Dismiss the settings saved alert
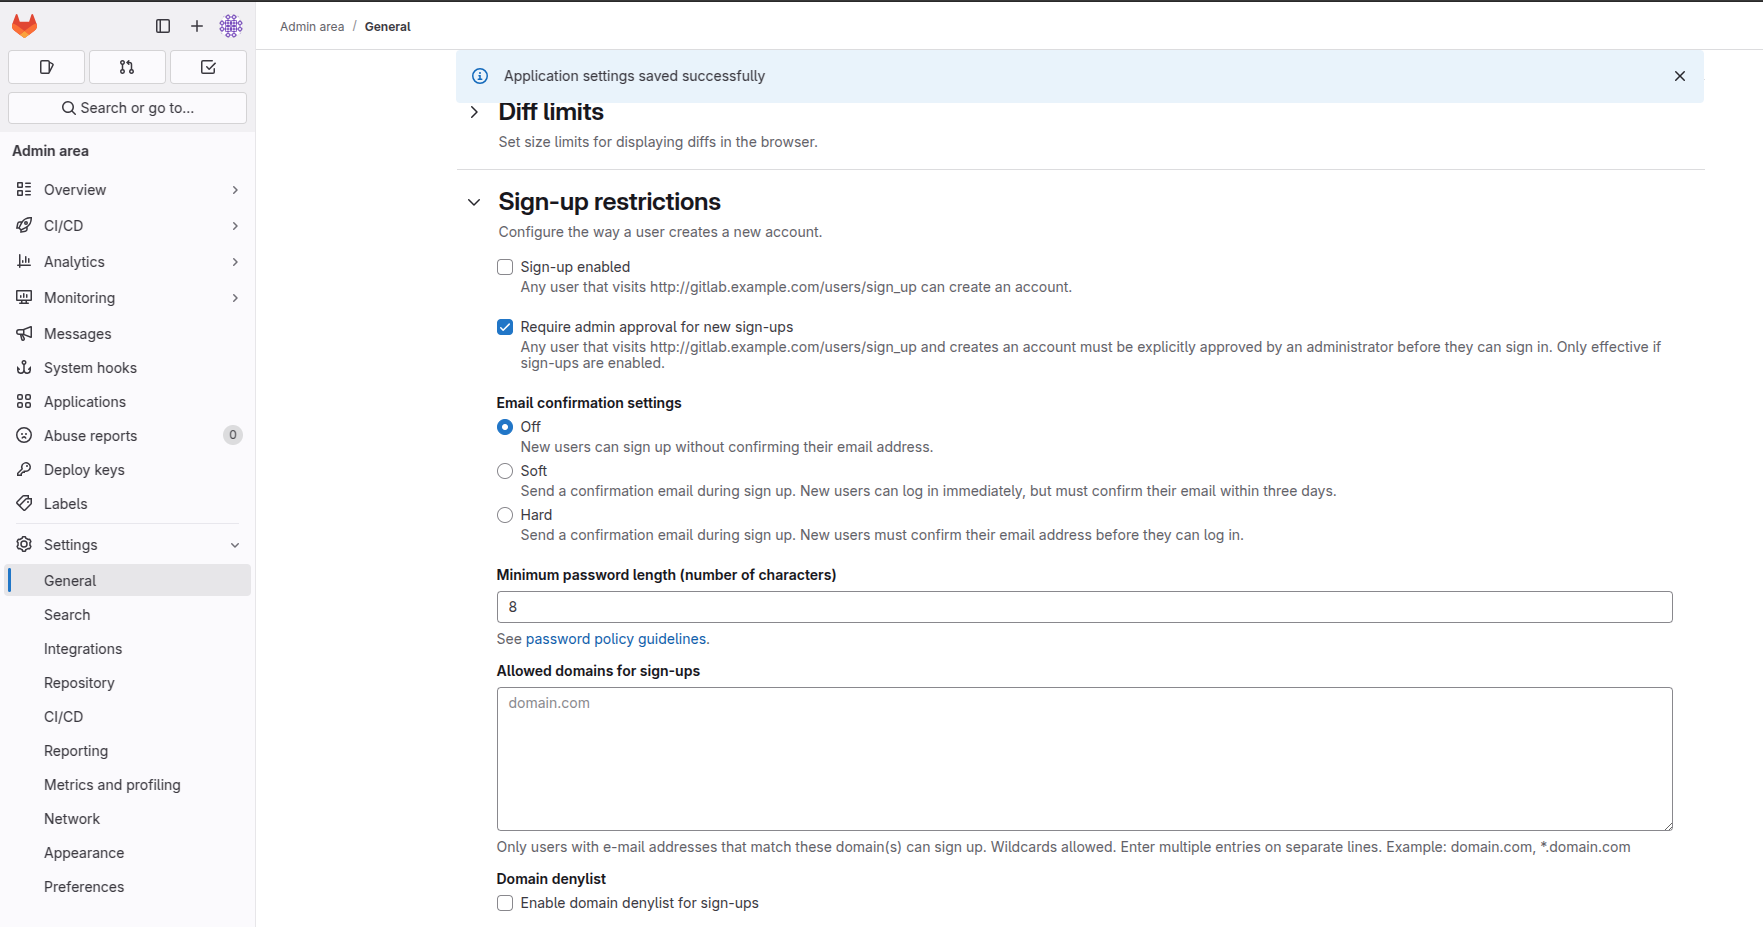 (1680, 76)
